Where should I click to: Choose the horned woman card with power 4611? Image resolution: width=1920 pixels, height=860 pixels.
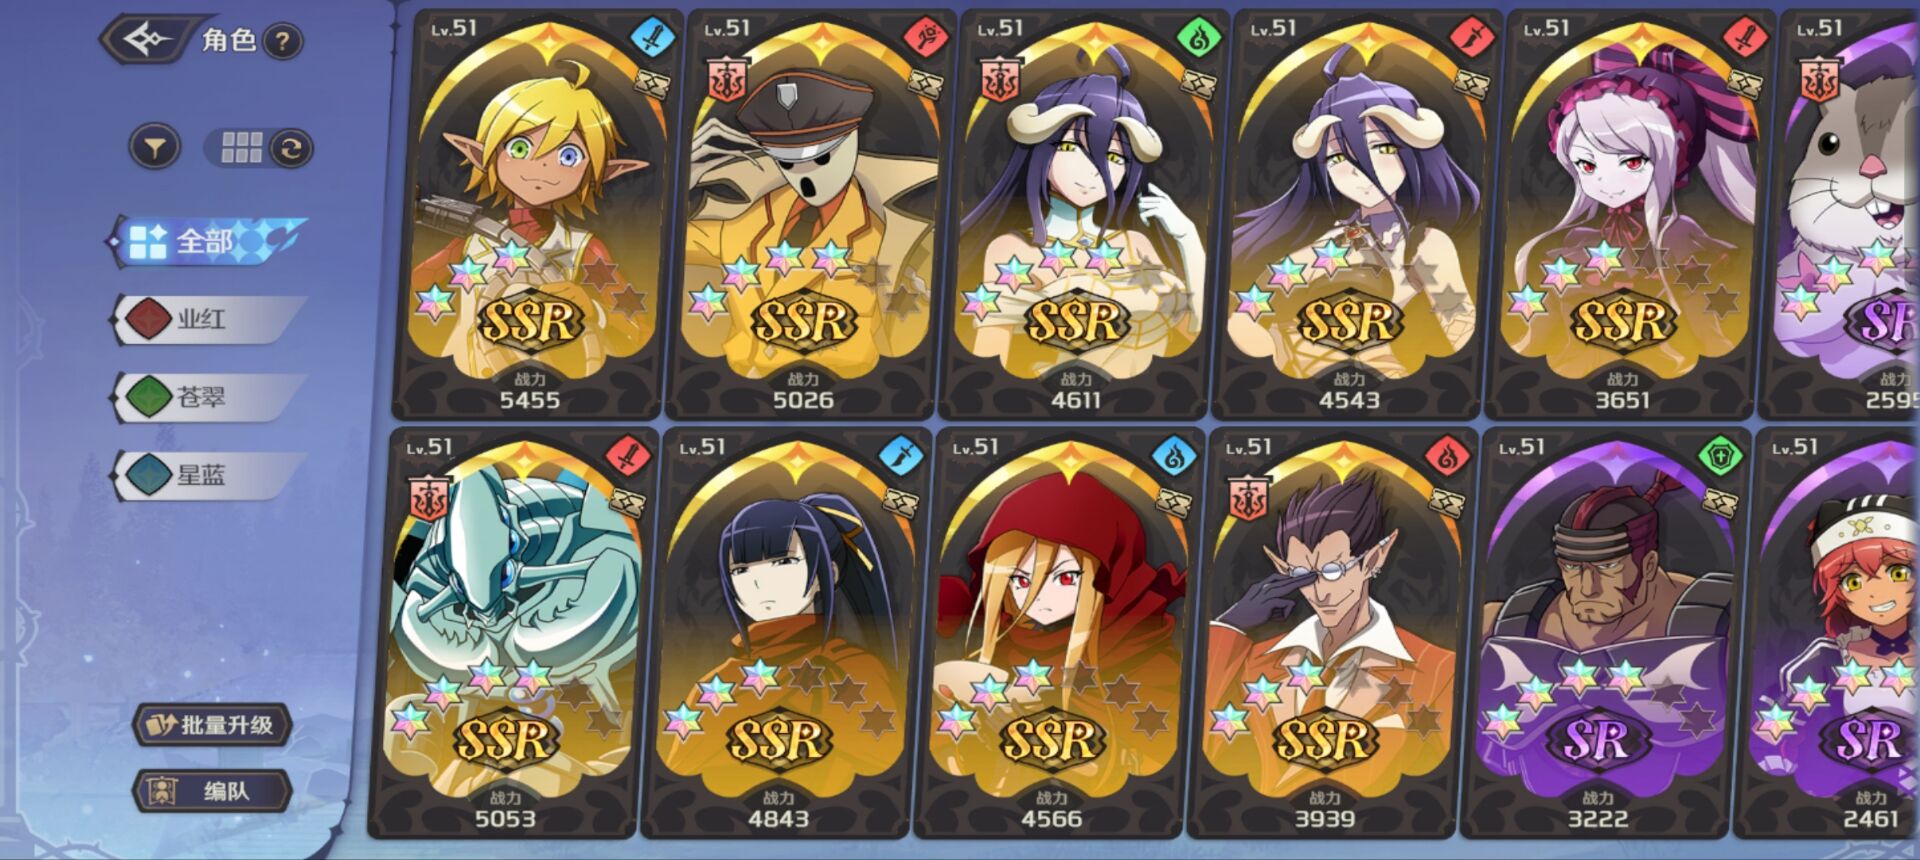pyautogui.click(x=1076, y=215)
